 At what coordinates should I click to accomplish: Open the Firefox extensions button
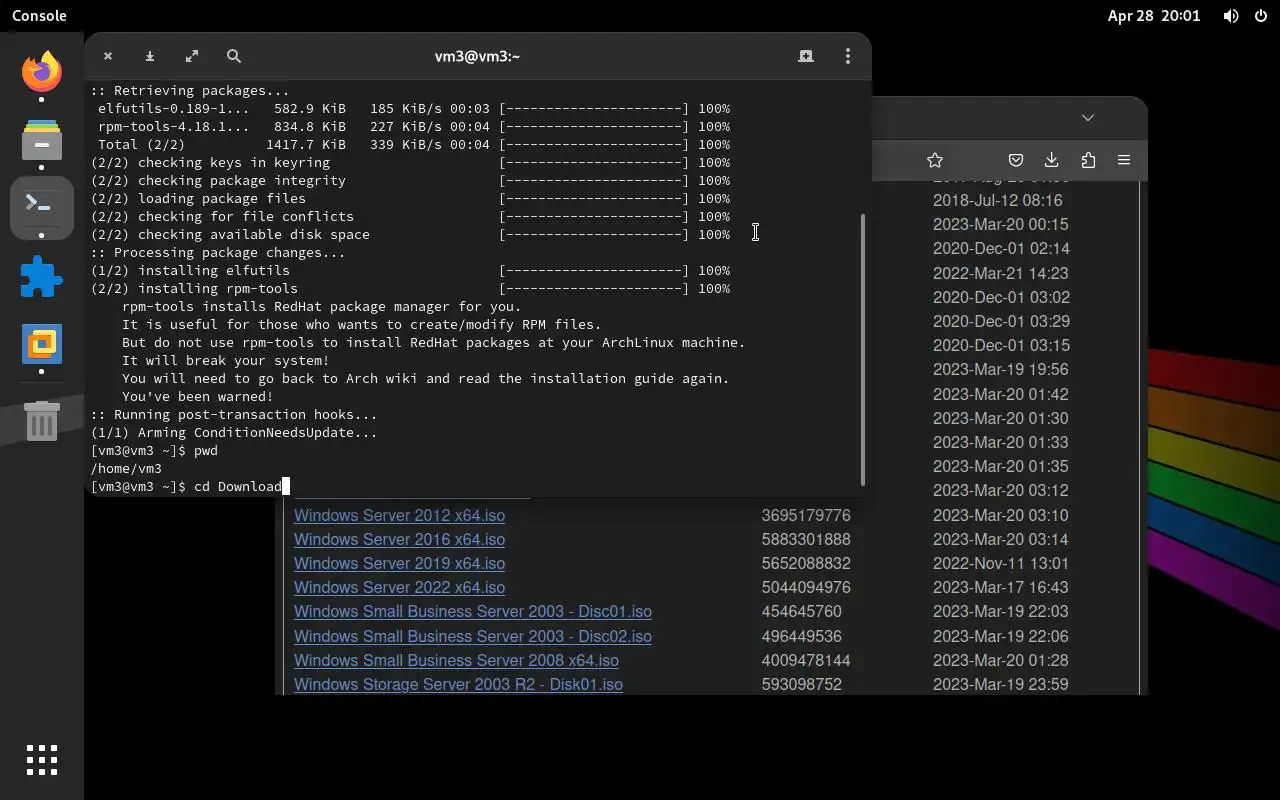tap(1088, 160)
